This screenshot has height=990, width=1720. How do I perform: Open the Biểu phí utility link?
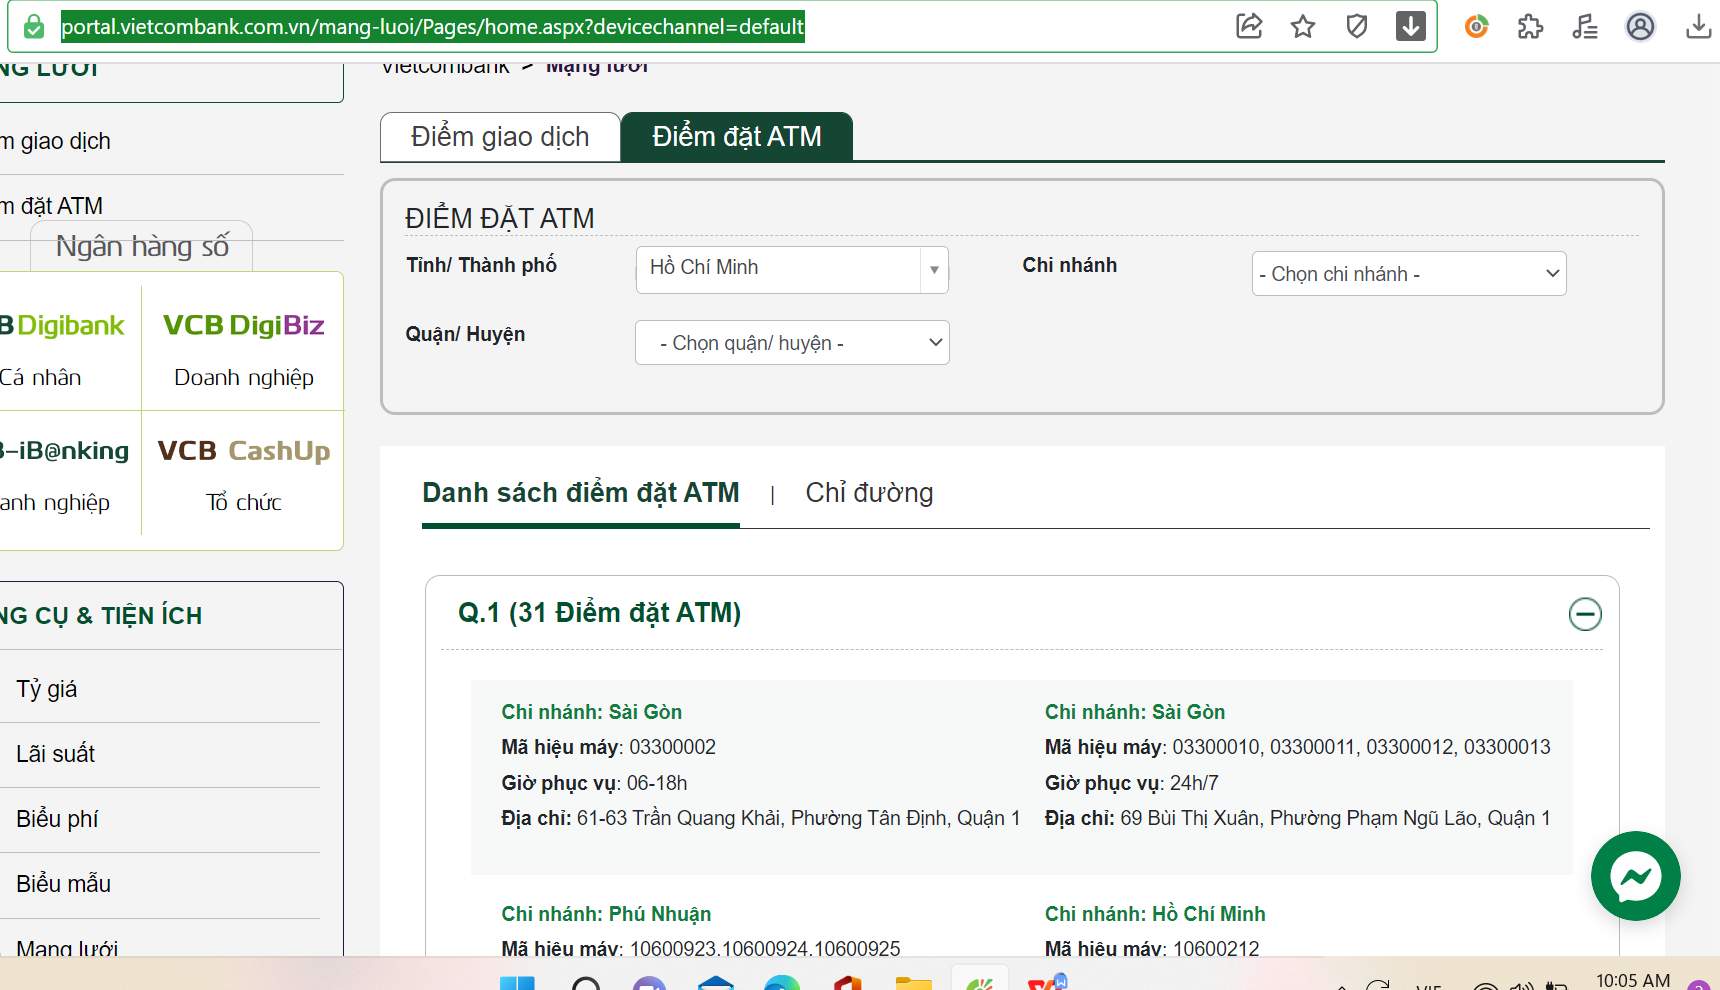57,819
